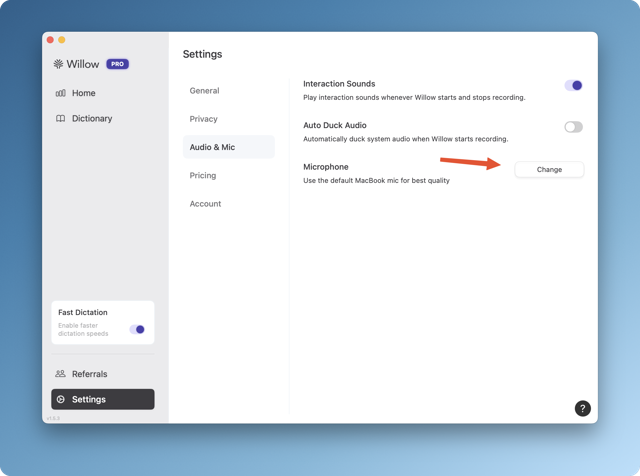Screen dimensions: 640x476
Task: Click the Referrals people icon
Action: (60, 374)
